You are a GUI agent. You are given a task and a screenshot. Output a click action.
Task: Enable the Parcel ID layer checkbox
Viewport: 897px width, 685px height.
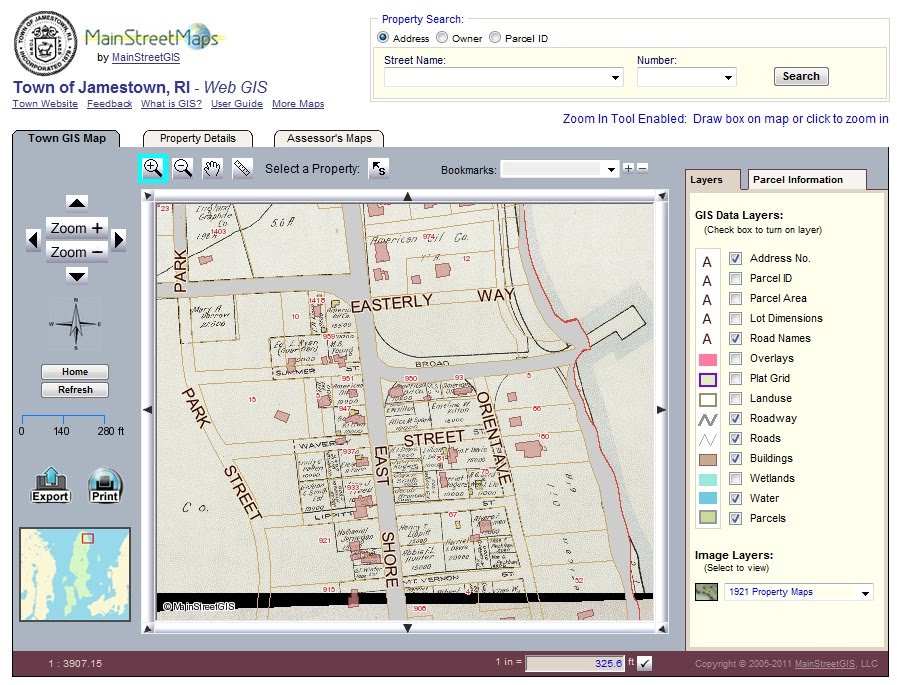733,278
